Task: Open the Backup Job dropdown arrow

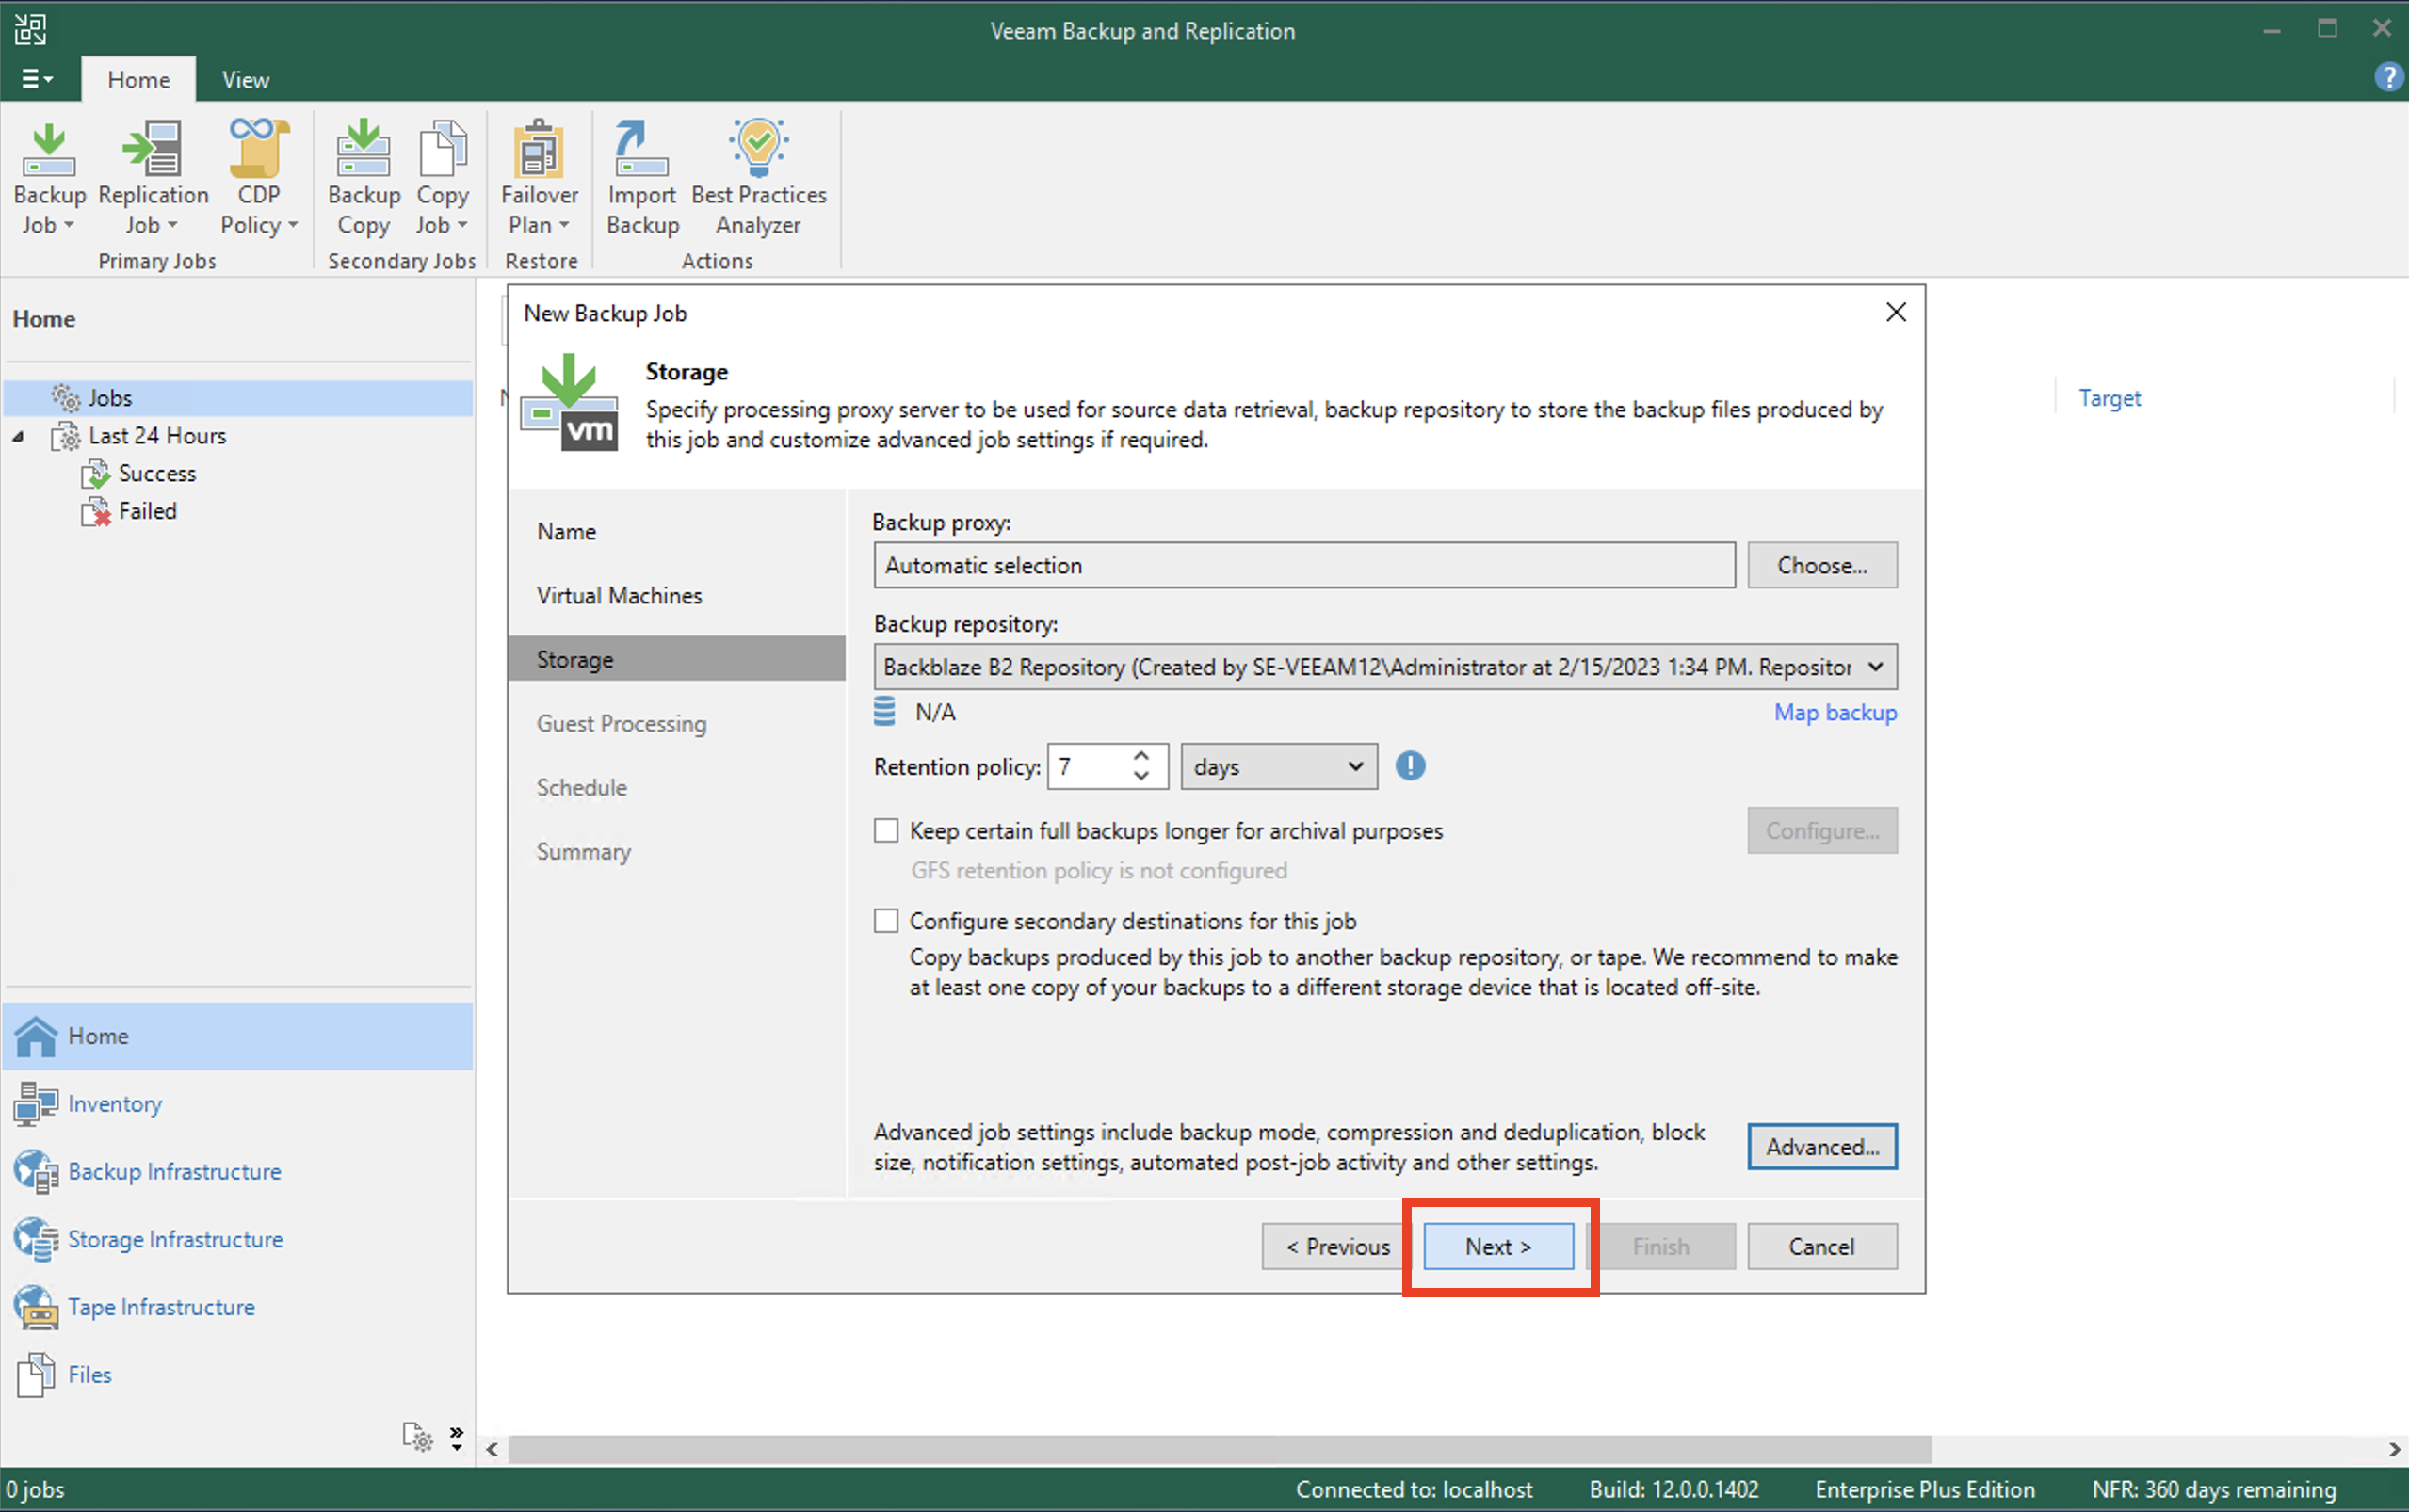Action: click(x=69, y=226)
